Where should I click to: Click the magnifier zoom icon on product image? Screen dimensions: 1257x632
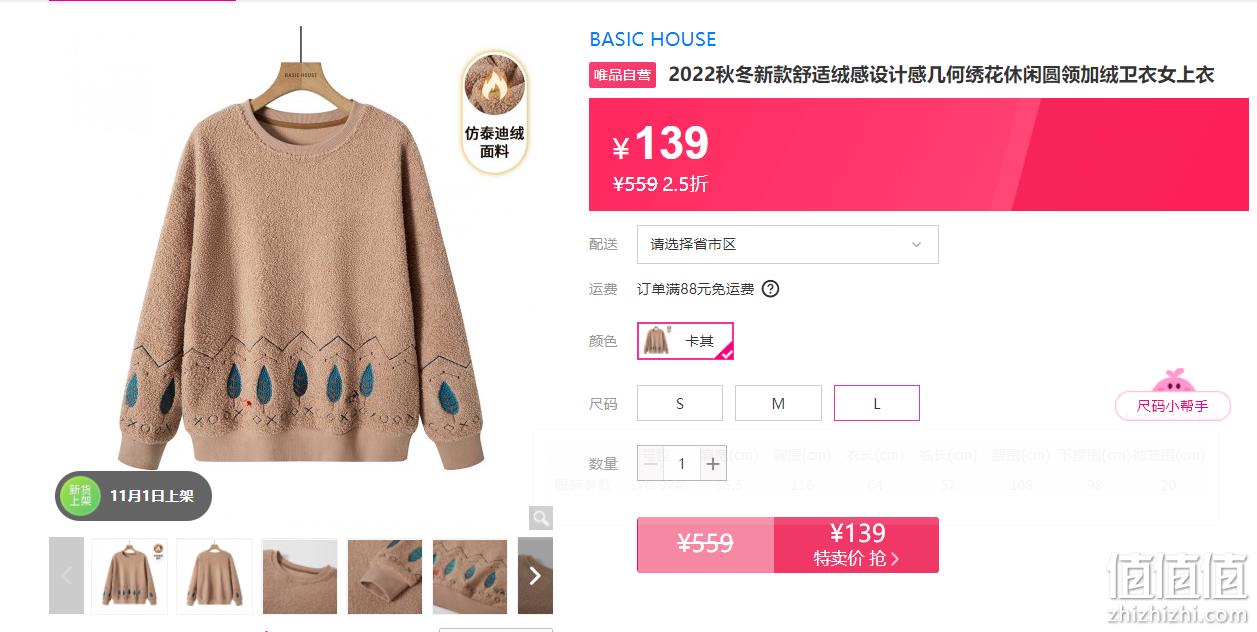tap(541, 517)
